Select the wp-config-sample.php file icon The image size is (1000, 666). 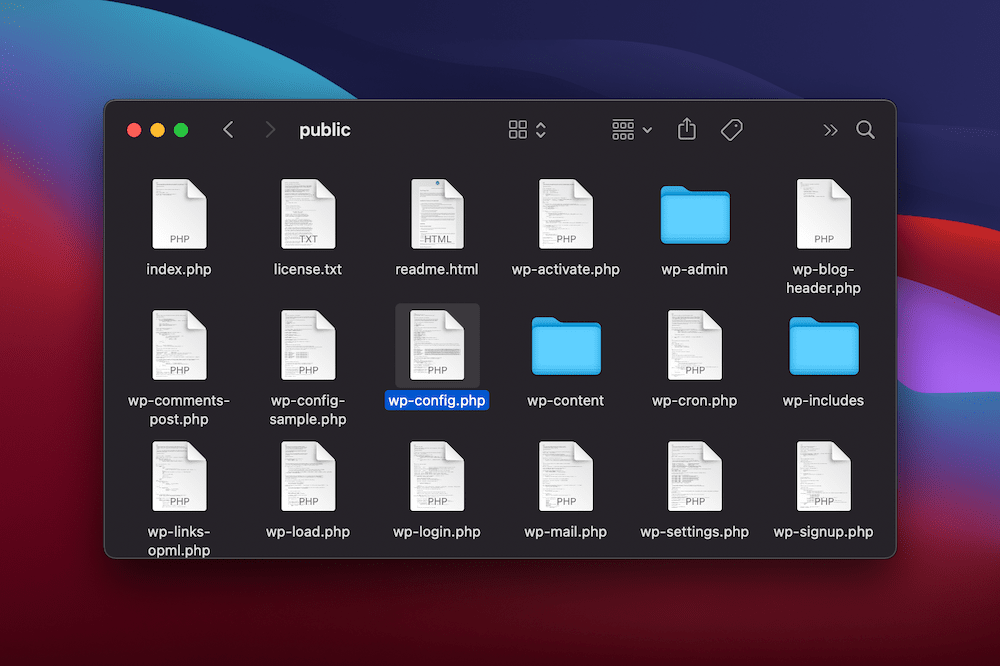coord(308,345)
